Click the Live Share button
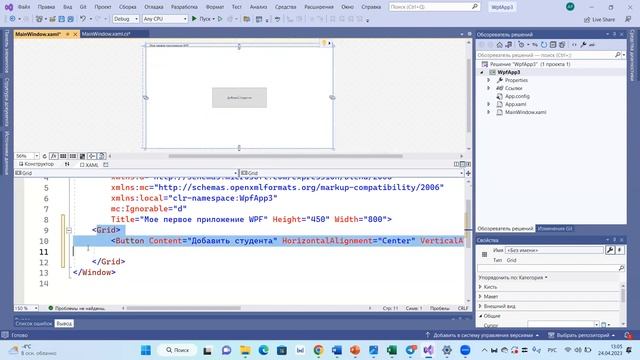This screenshot has height=360, width=640. pyautogui.click(x=599, y=19)
